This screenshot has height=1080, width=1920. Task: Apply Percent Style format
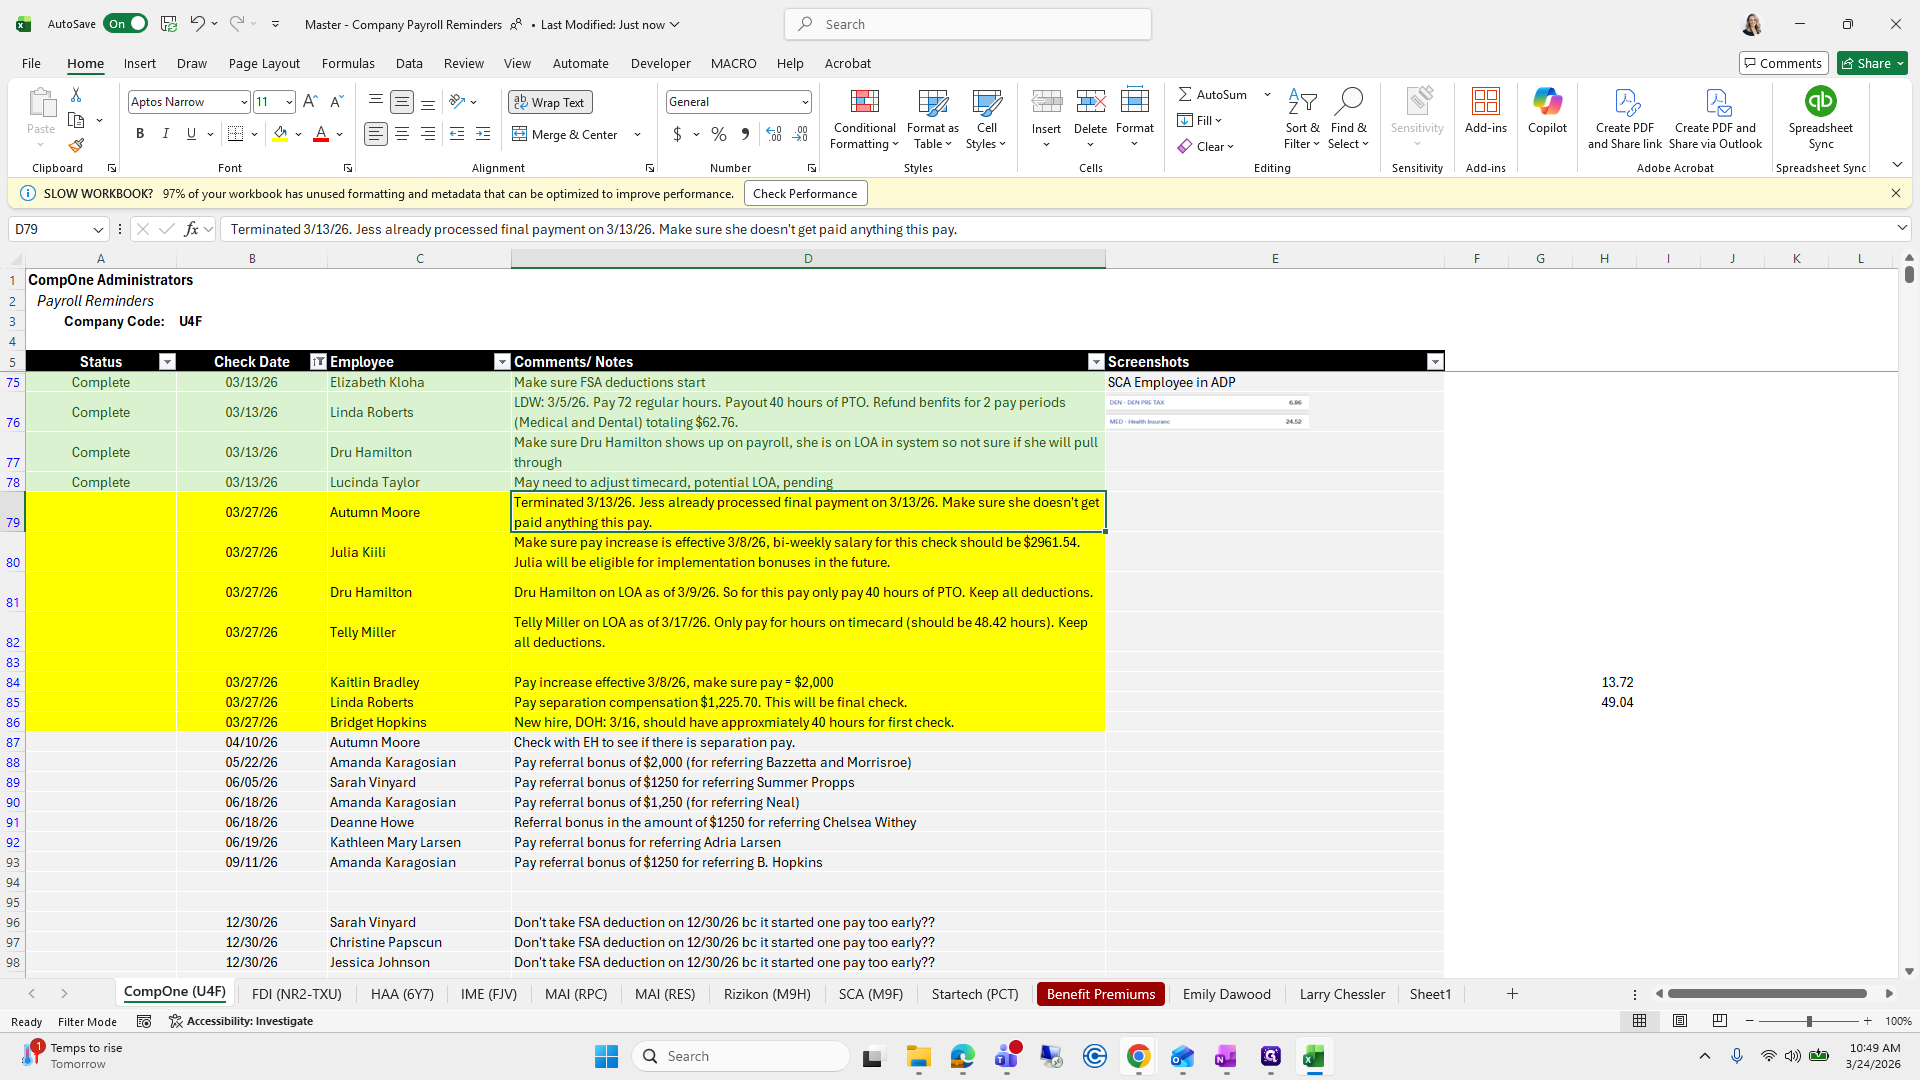pos(719,134)
